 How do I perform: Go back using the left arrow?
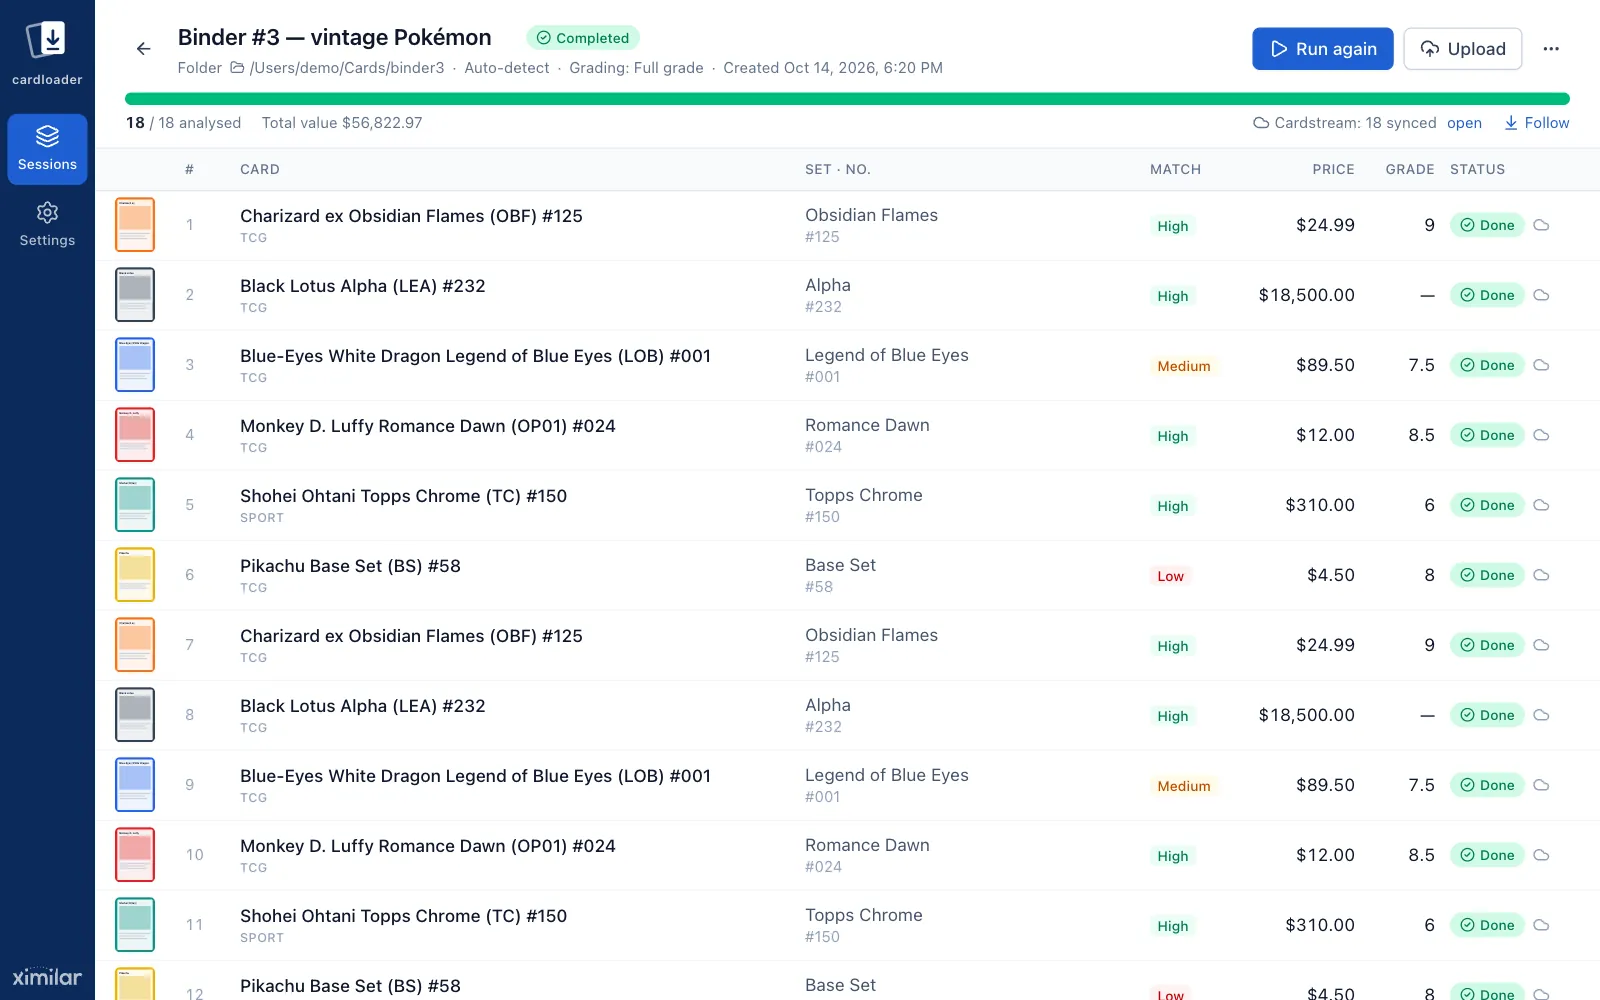(144, 48)
